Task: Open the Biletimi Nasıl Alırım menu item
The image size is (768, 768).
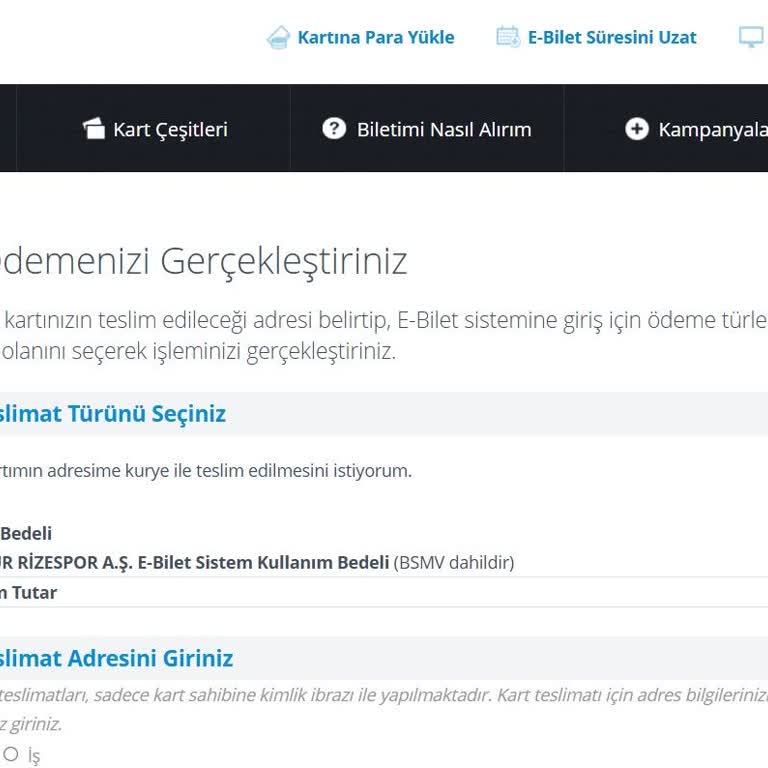Action: click(x=444, y=130)
